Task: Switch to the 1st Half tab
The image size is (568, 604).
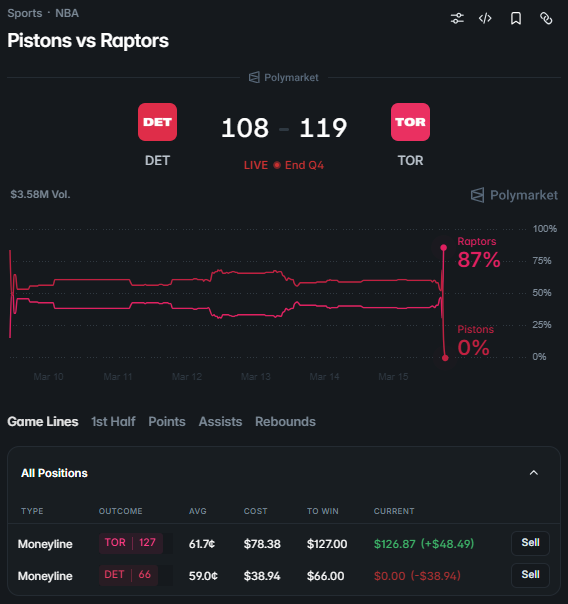Action: click(x=113, y=421)
